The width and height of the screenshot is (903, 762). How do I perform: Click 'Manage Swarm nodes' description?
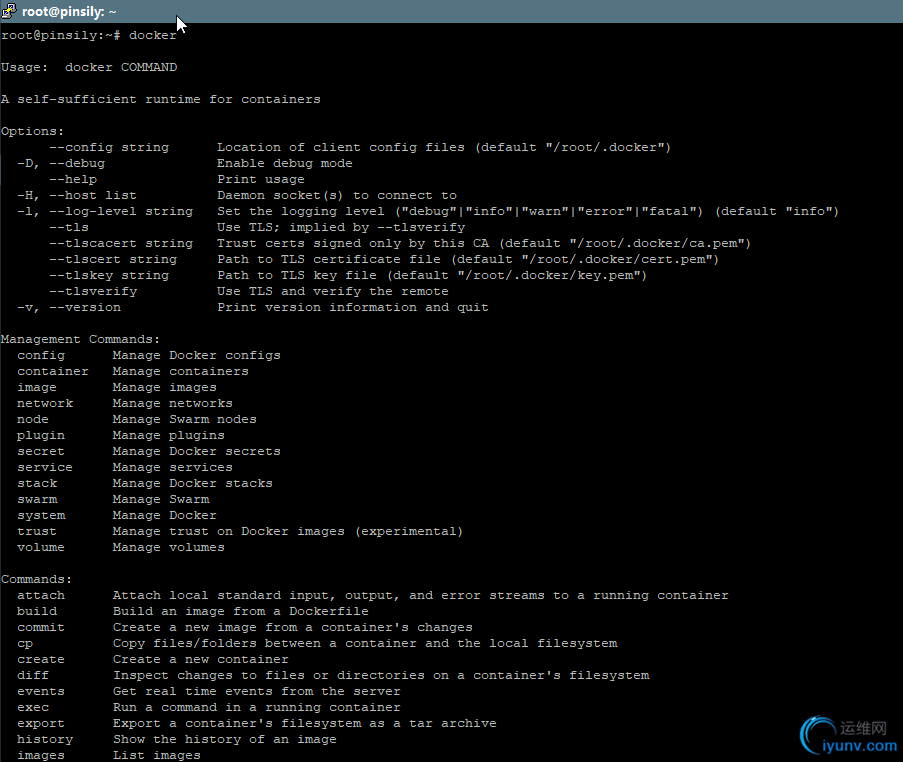click(x=184, y=420)
